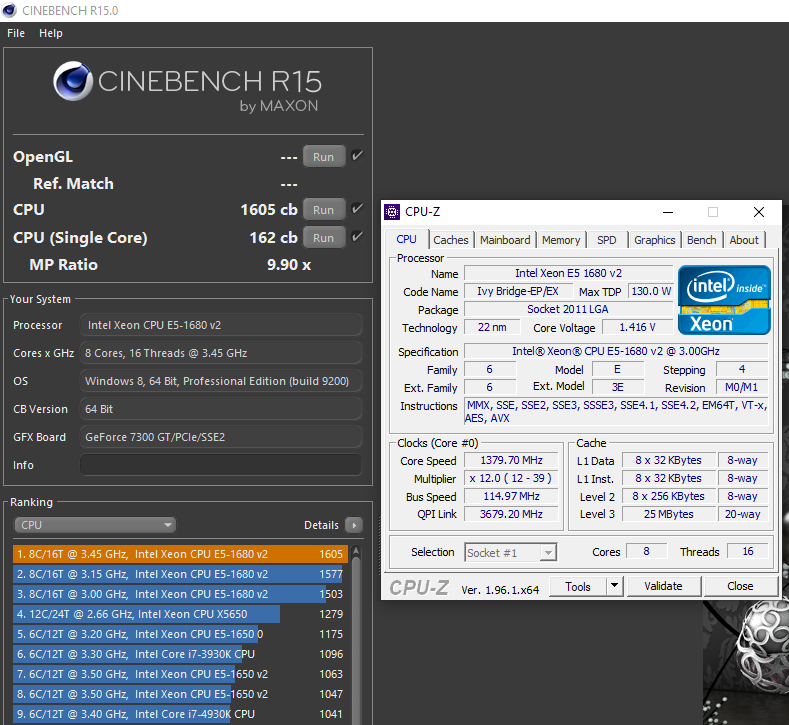
Task: Click the Details arrow button in Ranking
Action: pyautogui.click(x=353, y=525)
